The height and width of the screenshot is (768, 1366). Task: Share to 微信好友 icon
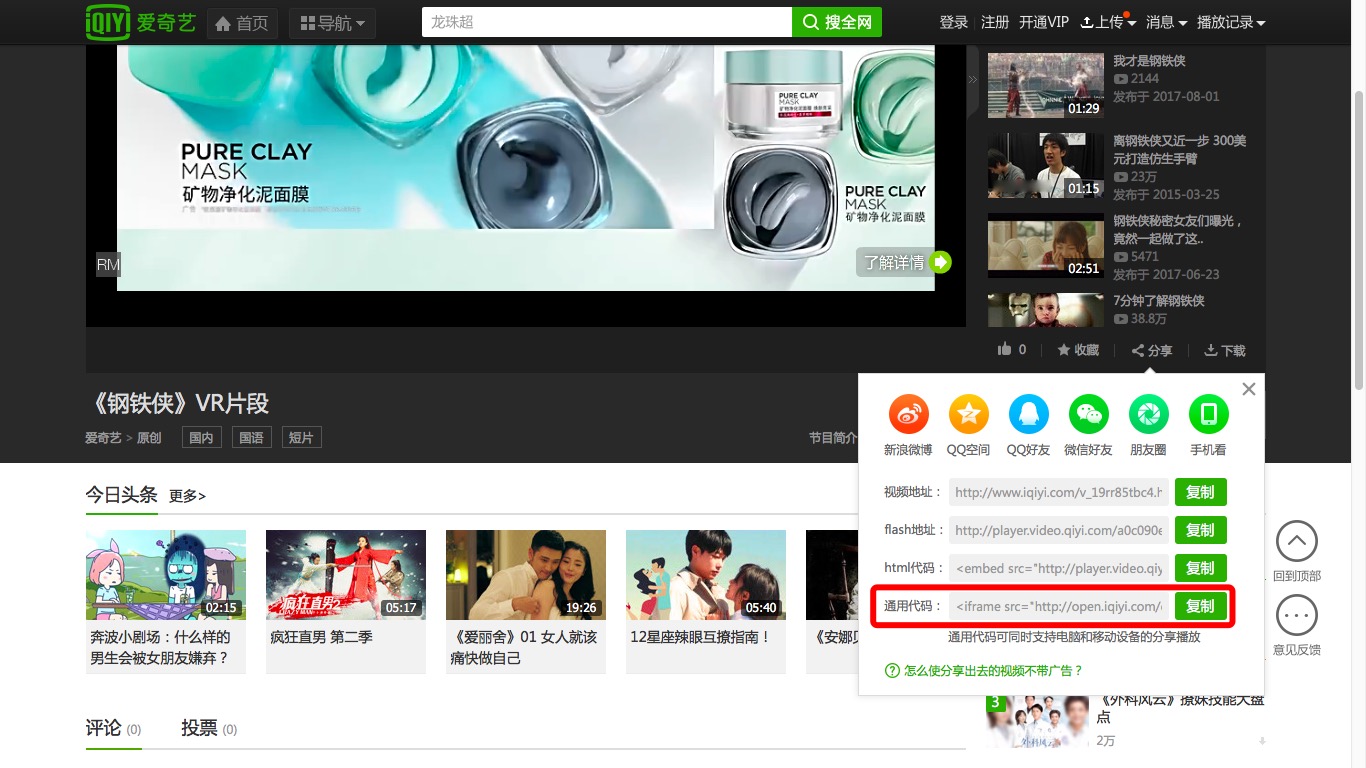[x=1088, y=414]
